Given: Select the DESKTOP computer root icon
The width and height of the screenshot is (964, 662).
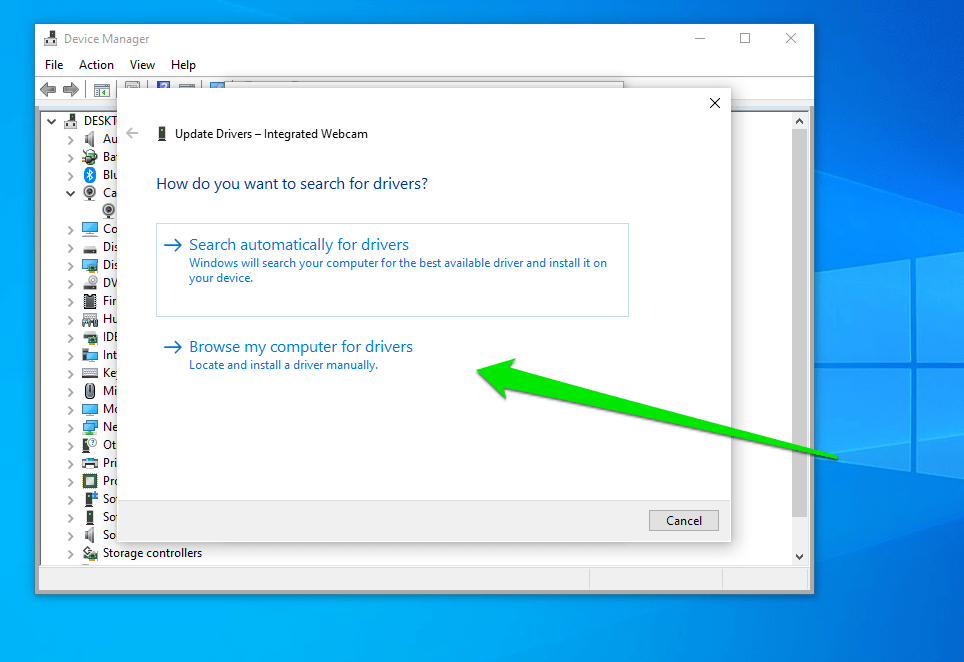Looking at the screenshot, I should pos(71,120).
